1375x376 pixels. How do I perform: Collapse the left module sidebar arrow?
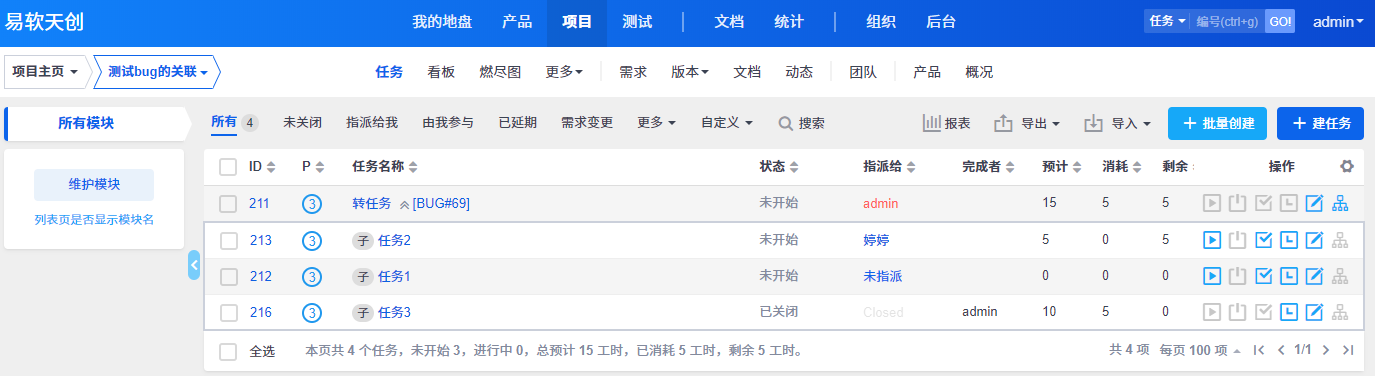click(194, 265)
